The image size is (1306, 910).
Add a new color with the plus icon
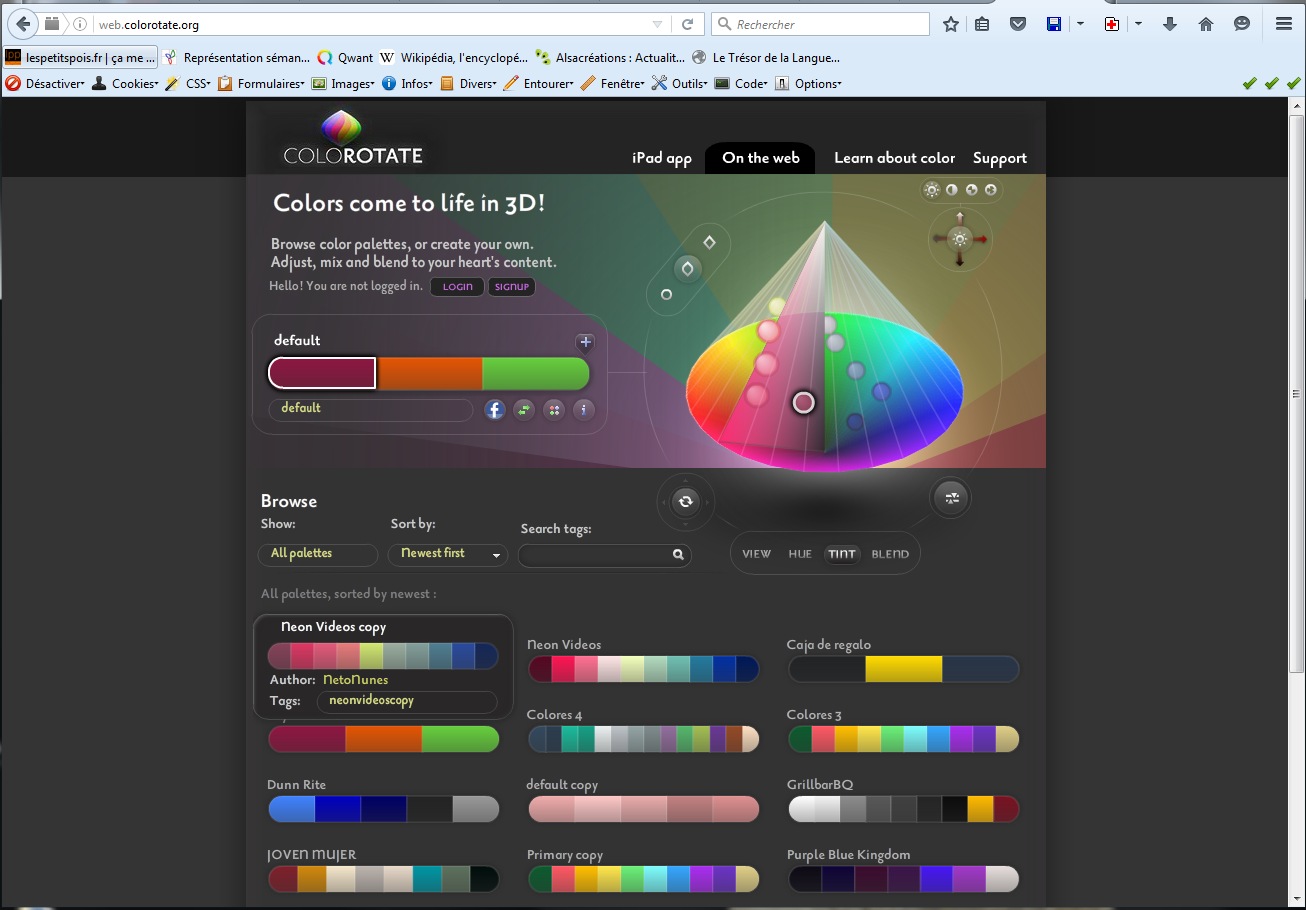[x=586, y=343]
